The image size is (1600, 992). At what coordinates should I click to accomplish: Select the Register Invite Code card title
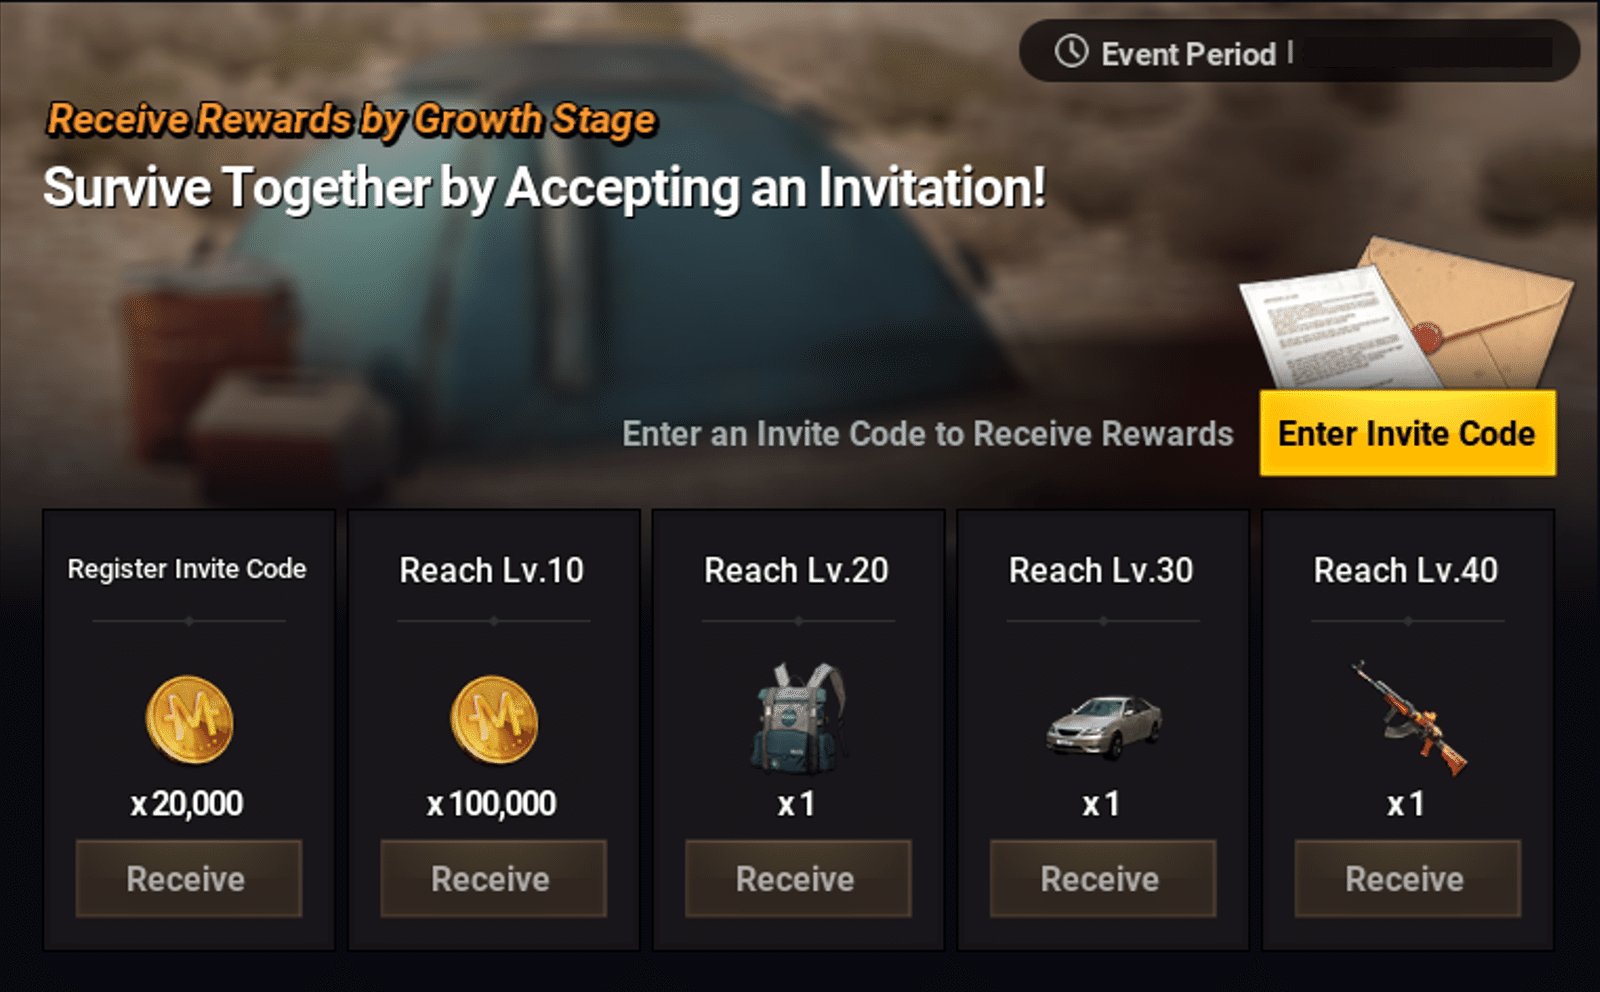pyautogui.click(x=187, y=569)
